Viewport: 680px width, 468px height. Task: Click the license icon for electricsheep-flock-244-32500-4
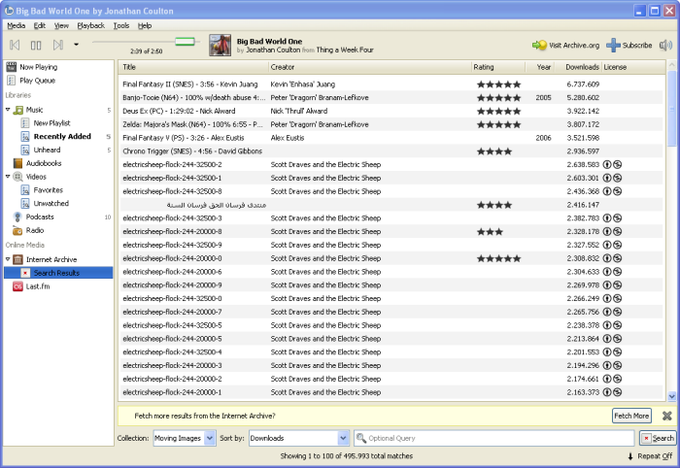coord(612,352)
